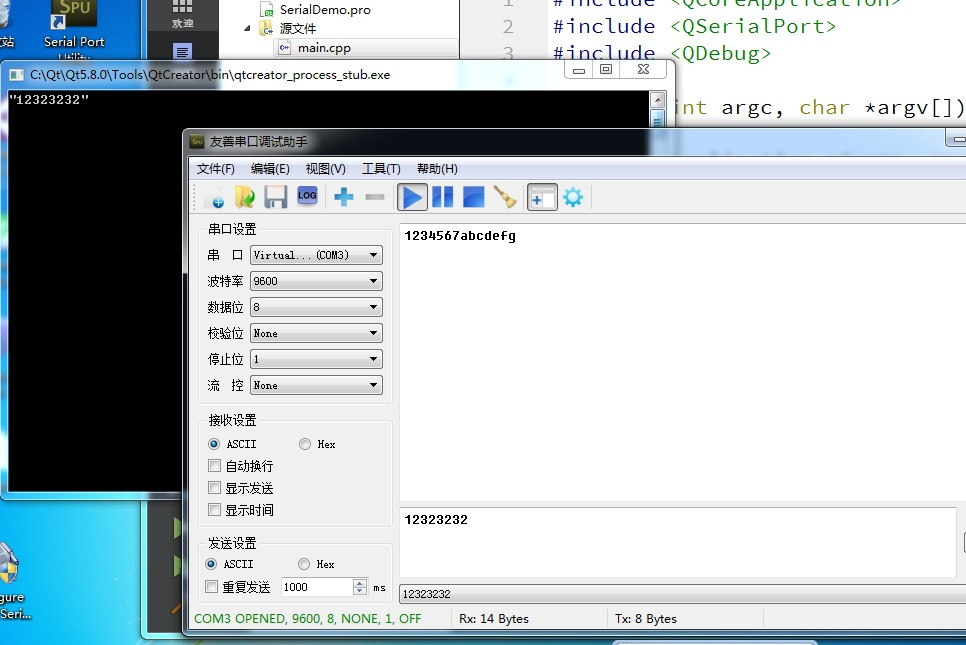
Task: Start the serial connection with the play icon
Action: tap(411, 197)
